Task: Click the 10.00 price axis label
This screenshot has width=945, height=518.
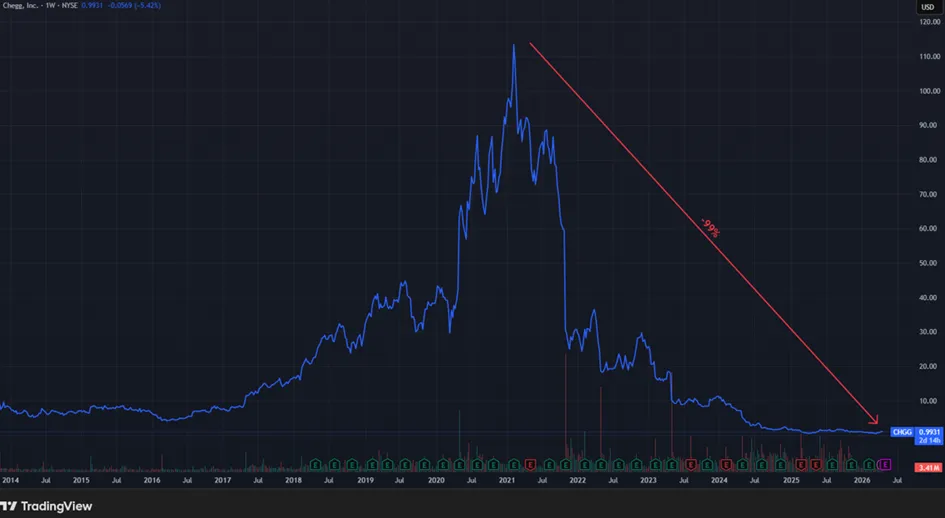Action: [930, 400]
